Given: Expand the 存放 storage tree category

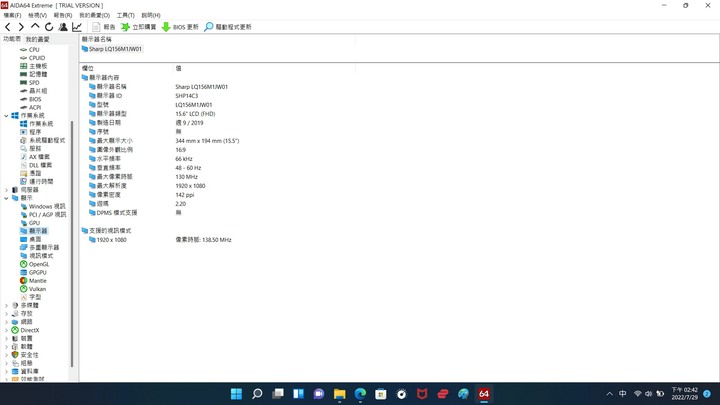Looking at the screenshot, I should (6, 314).
